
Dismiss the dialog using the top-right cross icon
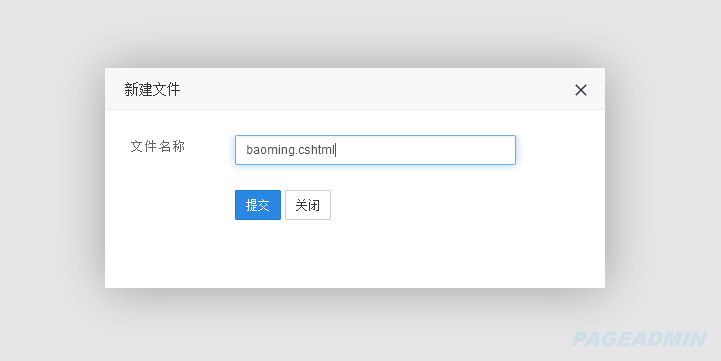tap(581, 90)
